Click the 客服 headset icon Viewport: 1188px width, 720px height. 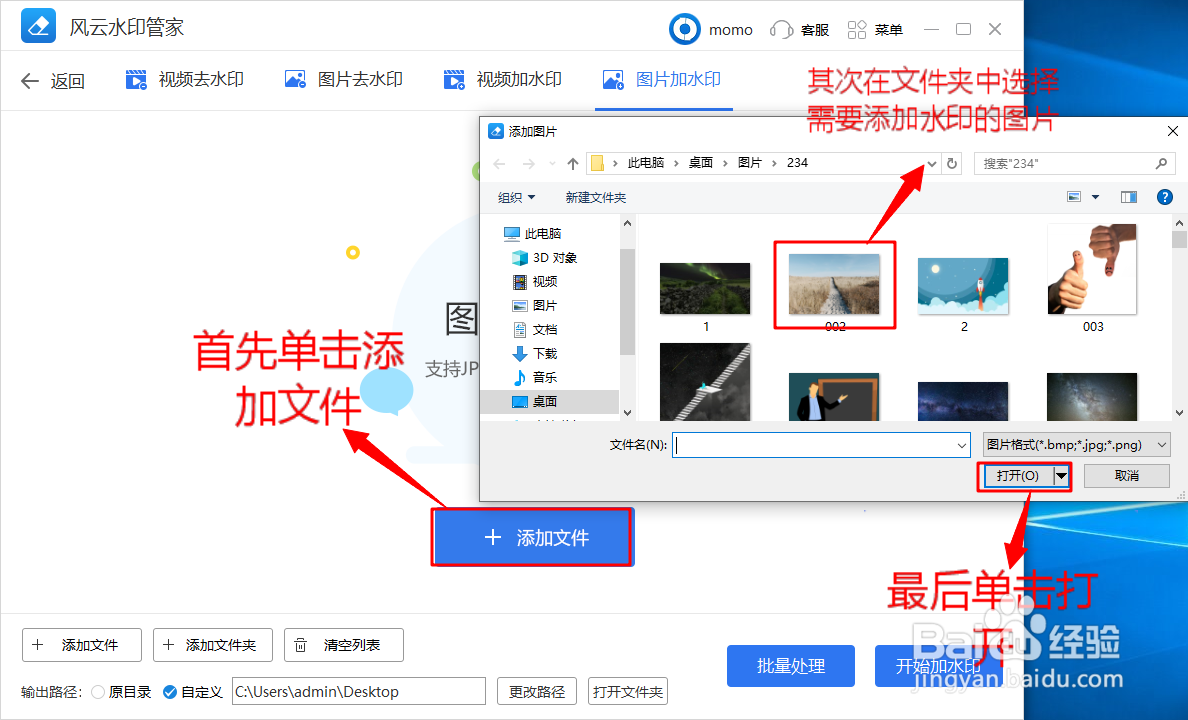pos(783,29)
